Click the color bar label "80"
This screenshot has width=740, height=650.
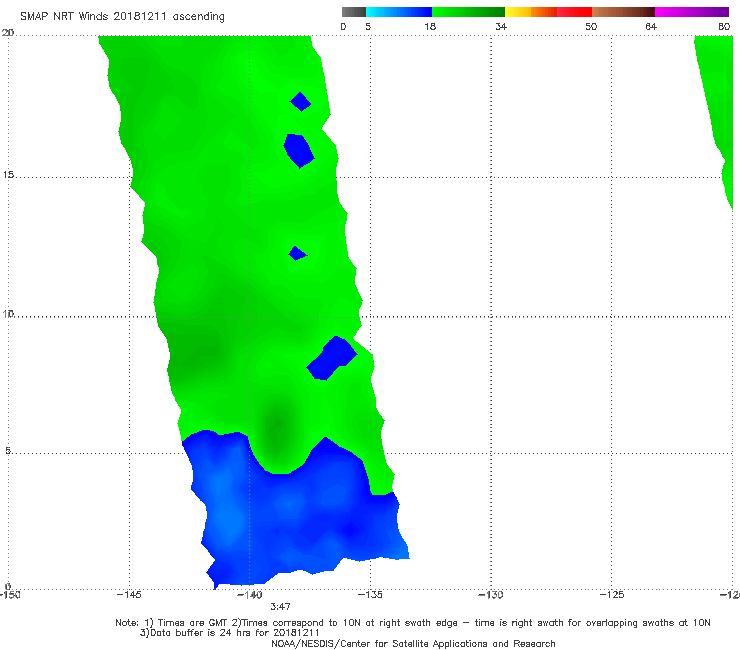[724, 26]
